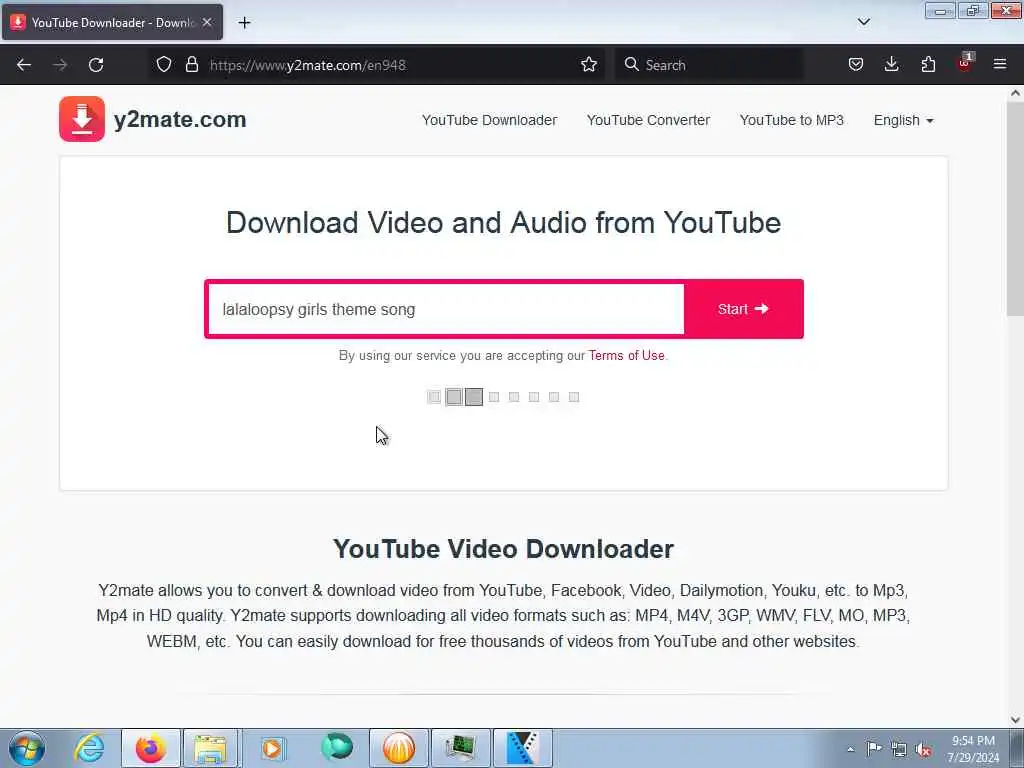Open the monitor application taskbar icon
Screen dimensions: 1024x768
click(461, 748)
